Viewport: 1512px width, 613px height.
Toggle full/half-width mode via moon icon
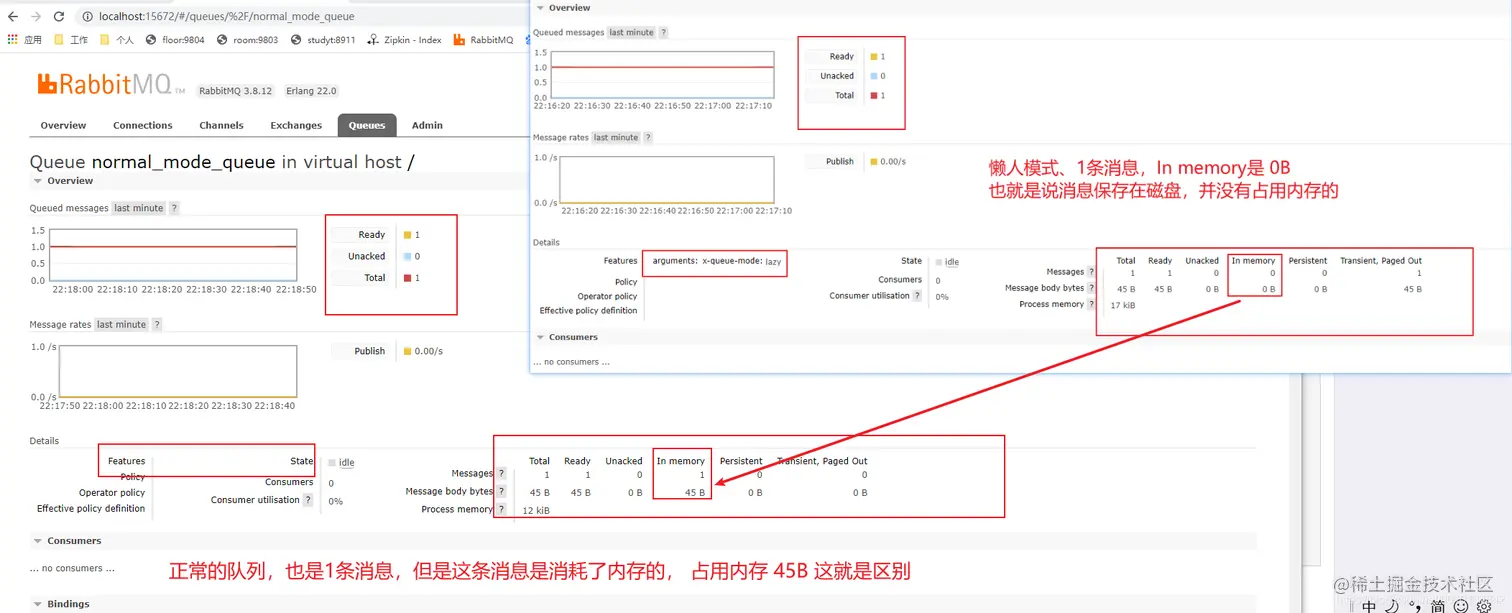click(x=1392, y=605)
